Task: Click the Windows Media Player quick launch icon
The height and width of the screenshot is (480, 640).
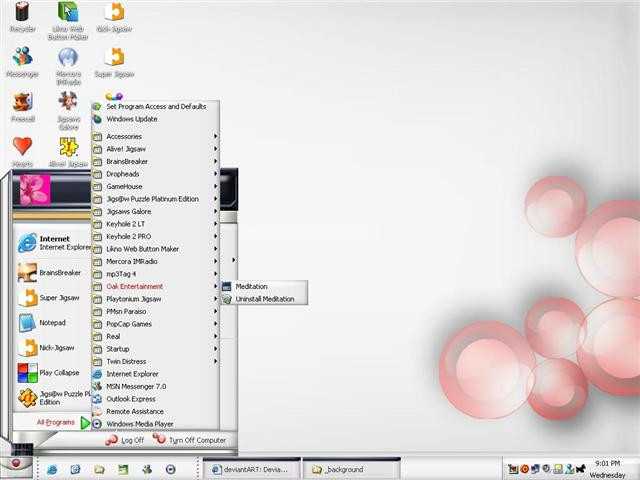Action: [171, 470]
